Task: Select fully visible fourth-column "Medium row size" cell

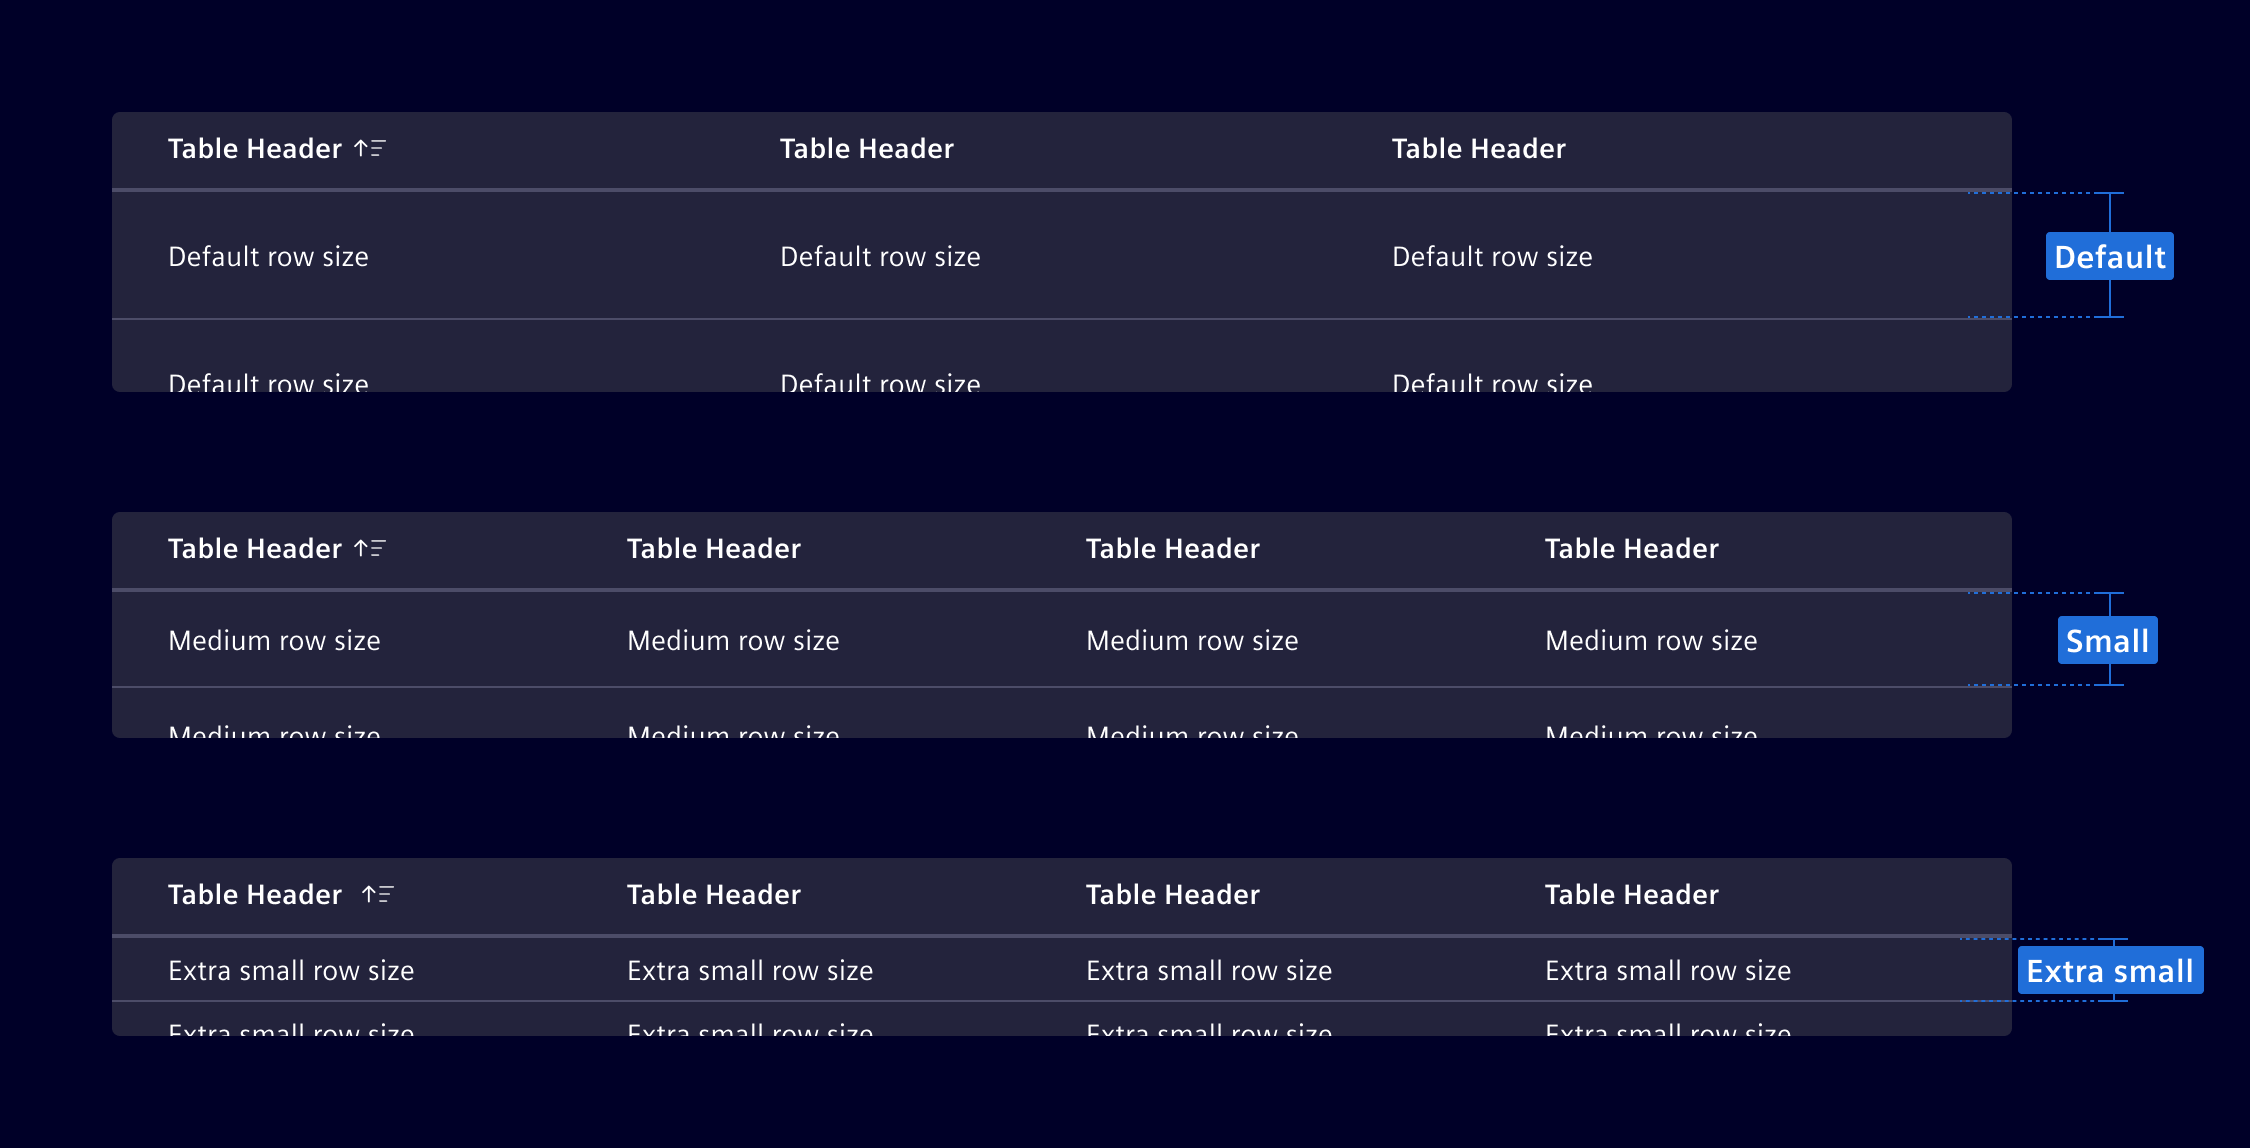Action: [x=1651, y=641]
